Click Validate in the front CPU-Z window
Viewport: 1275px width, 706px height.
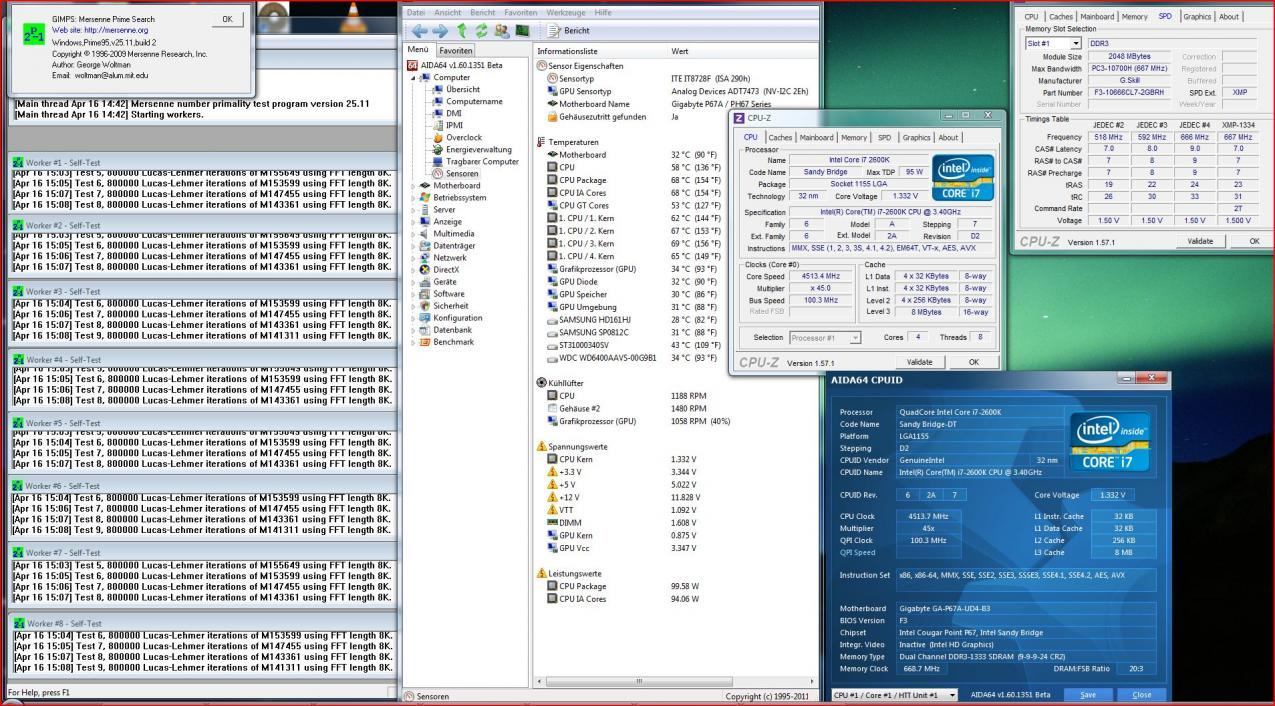pos(919,362)
